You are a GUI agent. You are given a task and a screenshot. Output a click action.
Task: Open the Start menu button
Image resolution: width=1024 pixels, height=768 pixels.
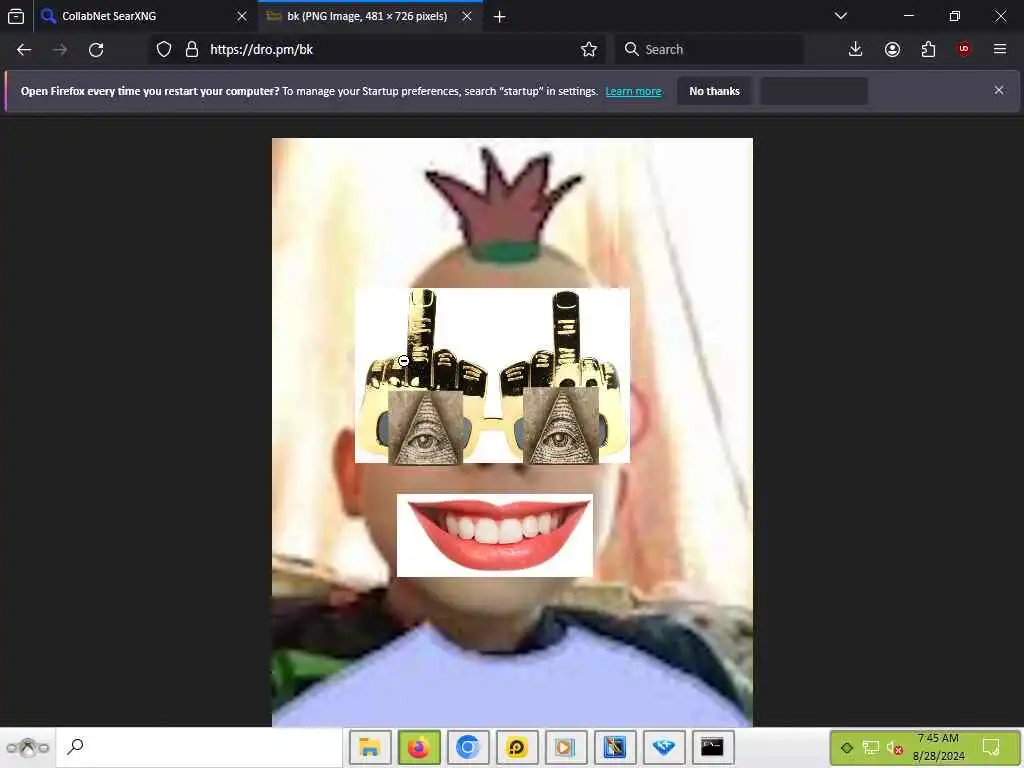point(27,747)
